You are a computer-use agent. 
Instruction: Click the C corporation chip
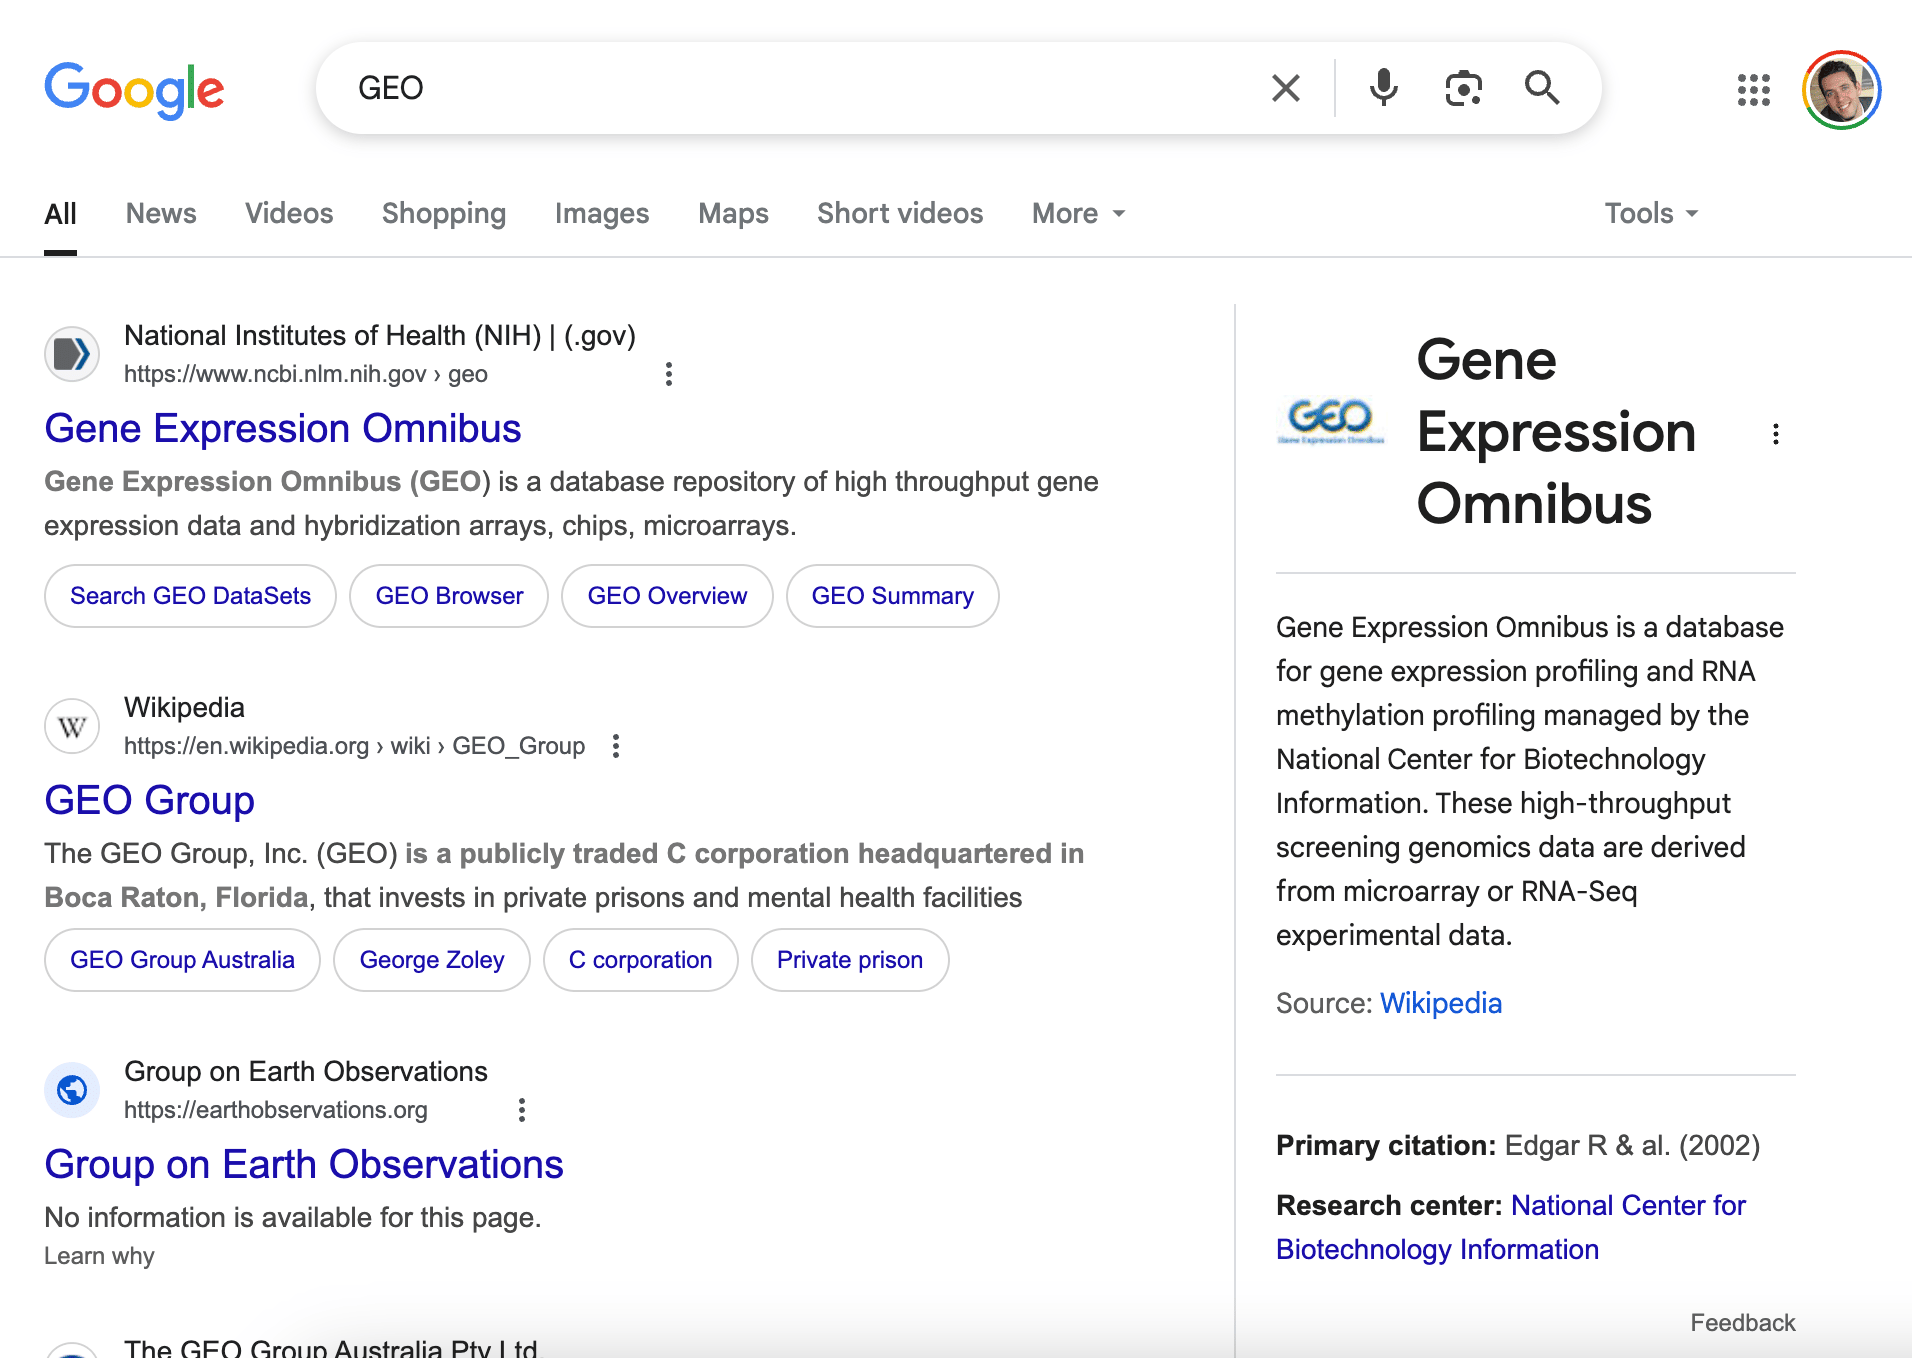click(x=640, y=960)
